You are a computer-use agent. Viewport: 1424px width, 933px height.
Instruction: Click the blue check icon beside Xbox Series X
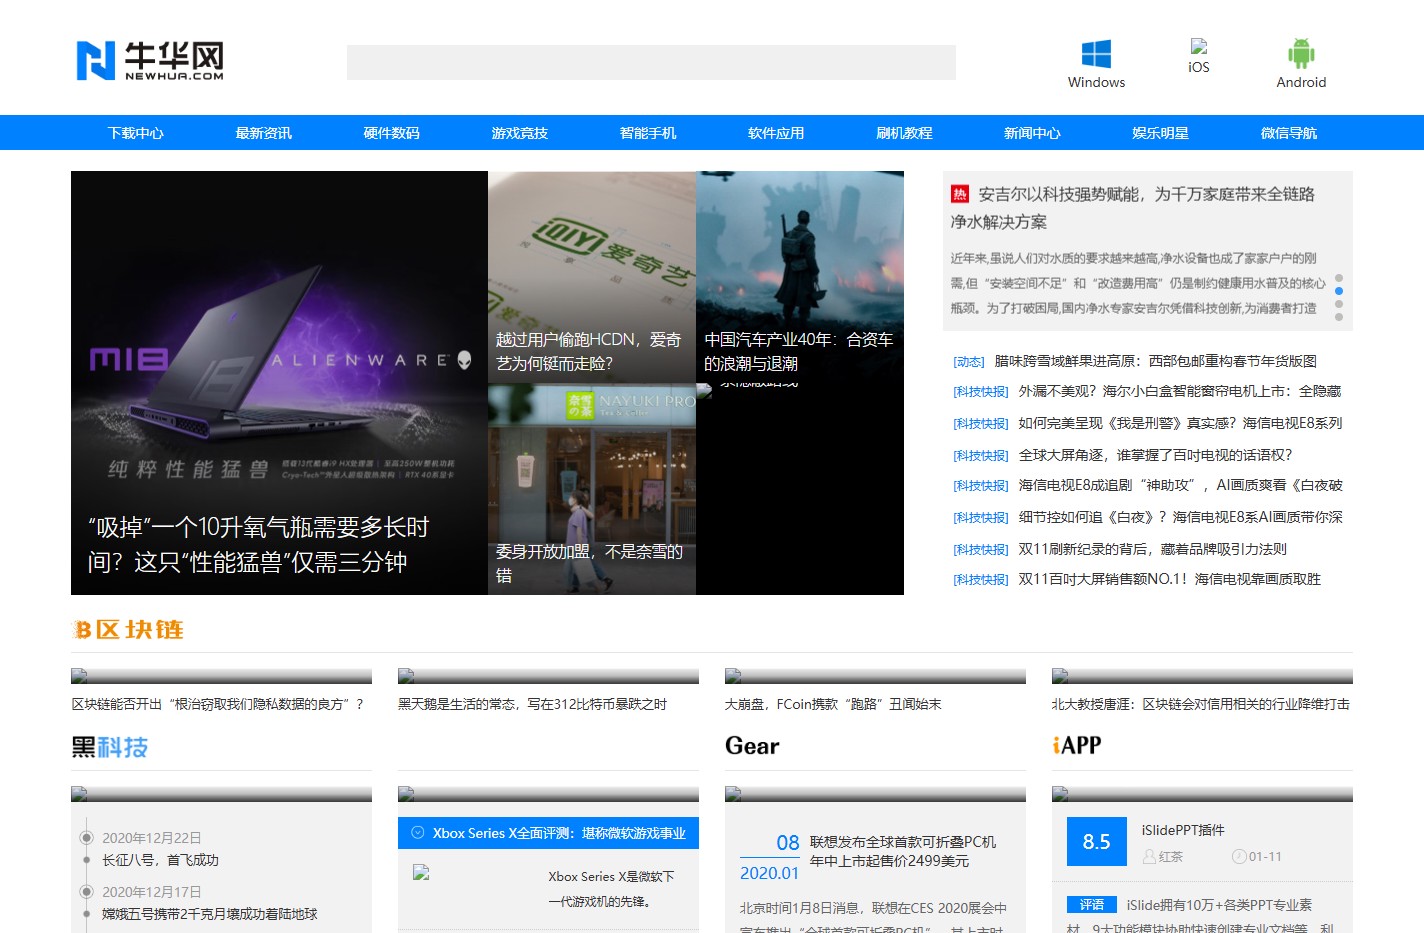(419, 832)
